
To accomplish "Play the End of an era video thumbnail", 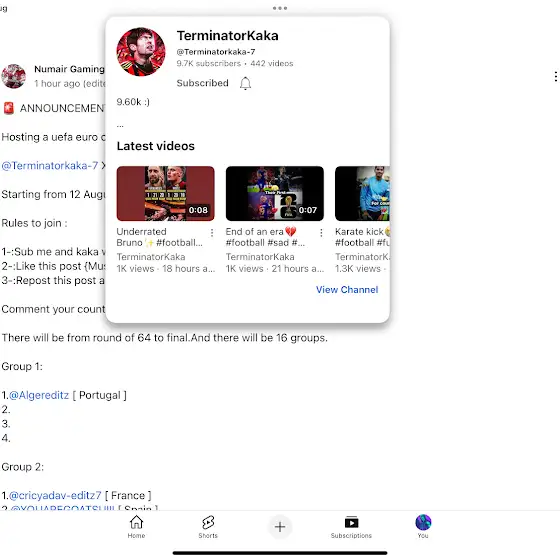I will coord(275,194).
